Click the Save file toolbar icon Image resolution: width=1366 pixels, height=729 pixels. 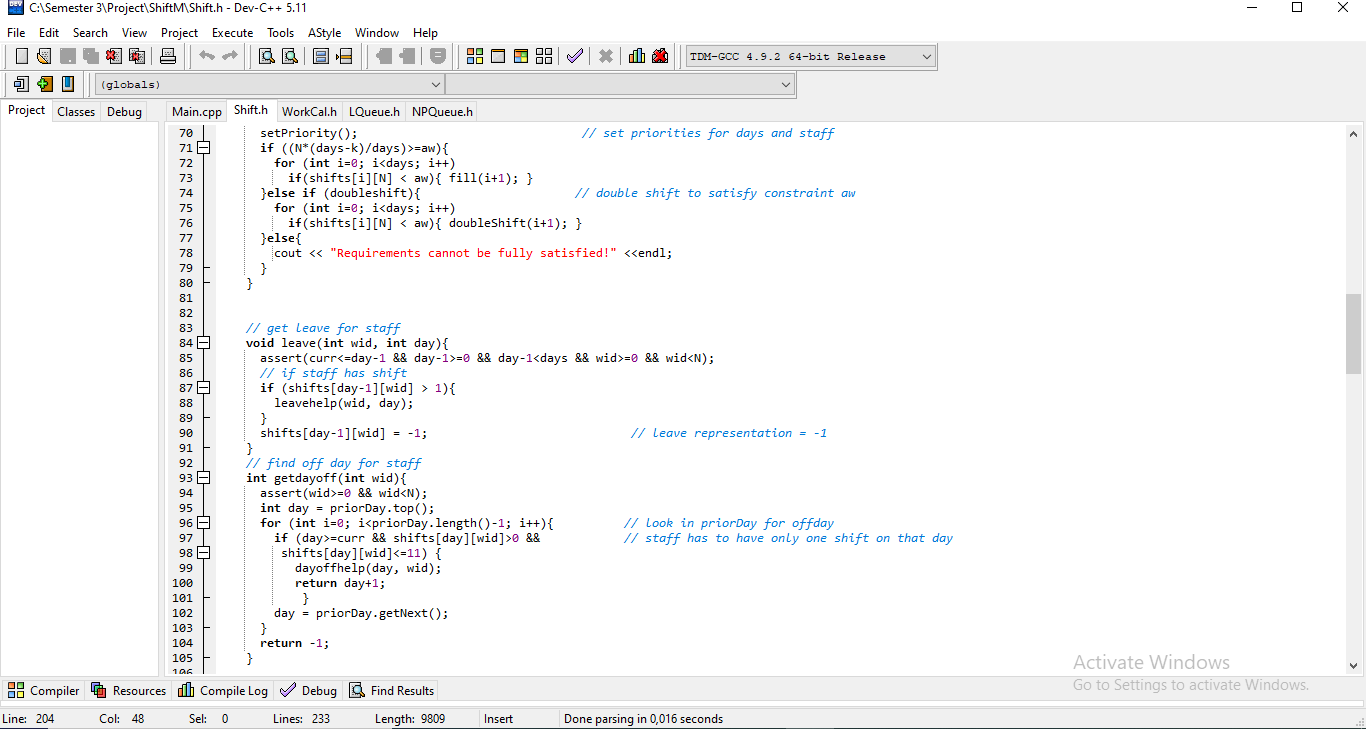[67, 56]
